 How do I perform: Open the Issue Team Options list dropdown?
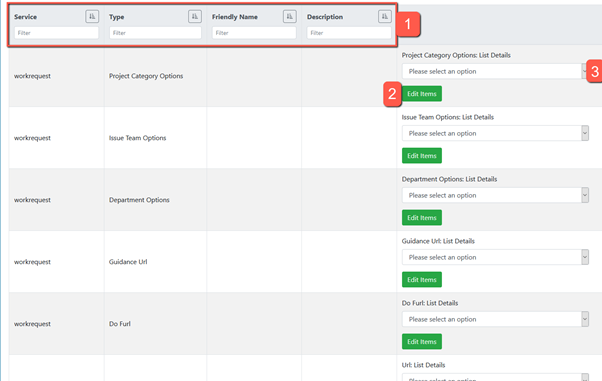click(495, 133)
